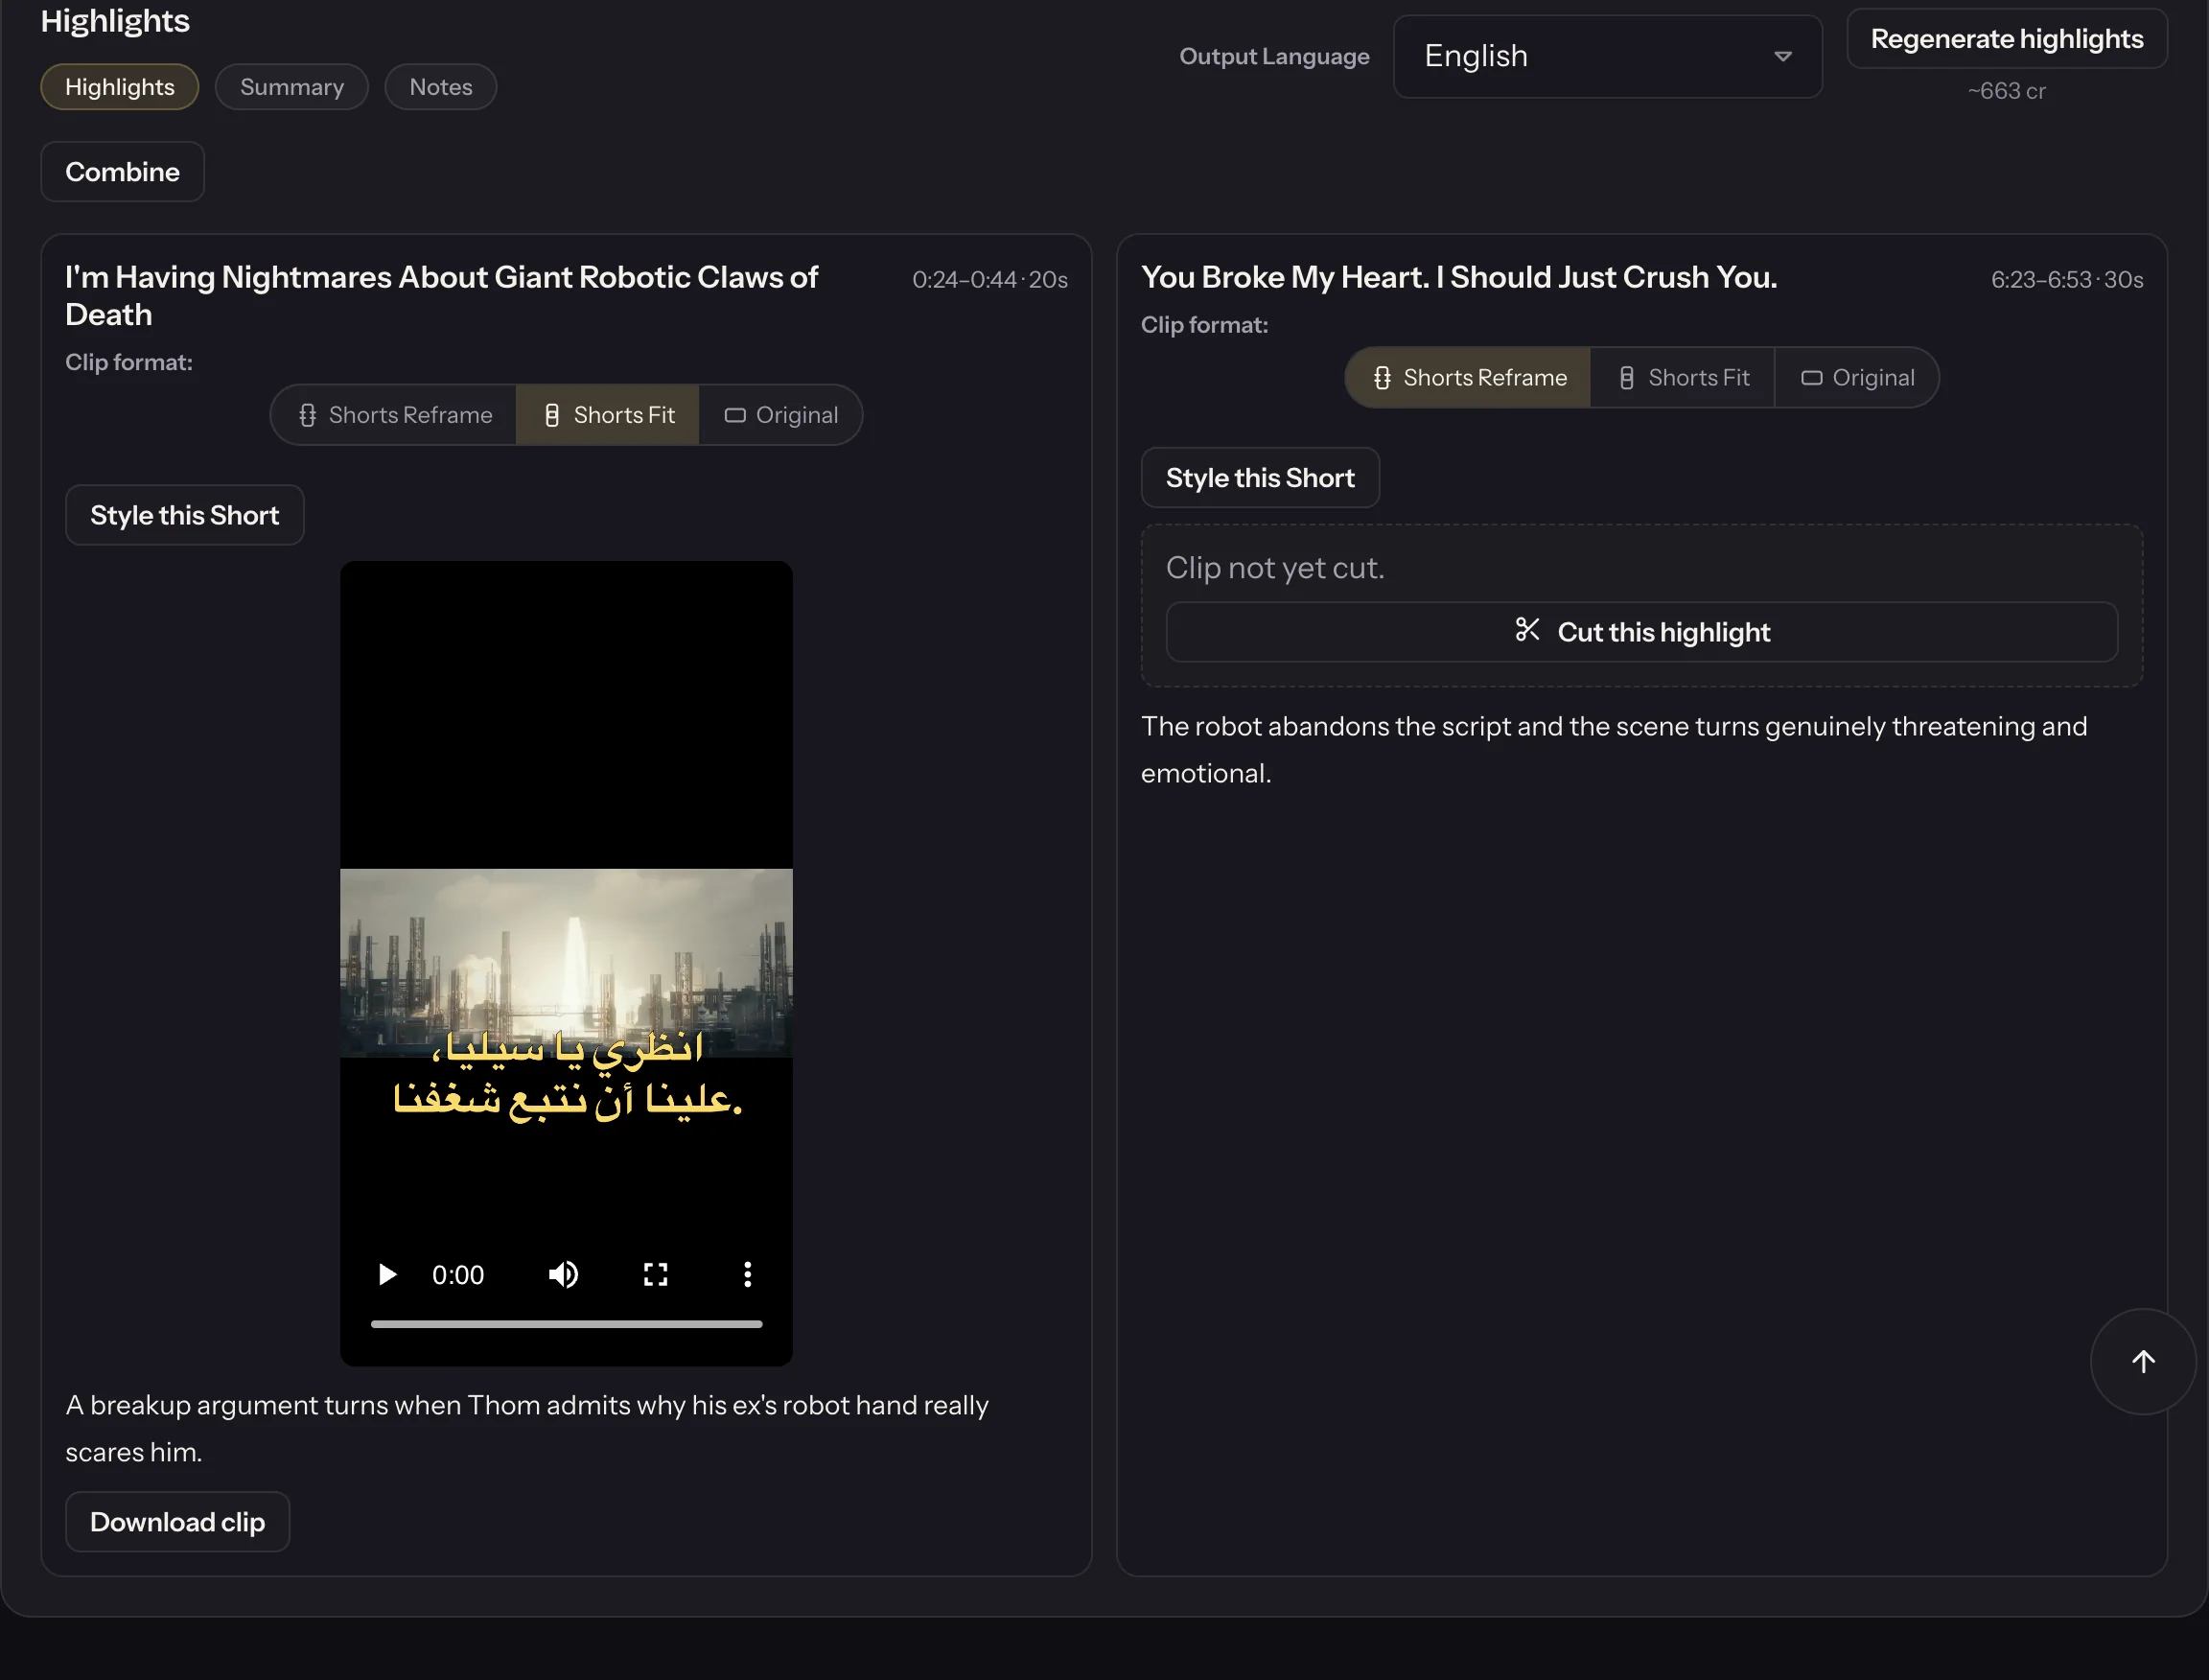Viewport: 2209px width, 1680px height.
Task: Select Shorts Reframe for Broke My Heart clip
Action: [1469, 378]
